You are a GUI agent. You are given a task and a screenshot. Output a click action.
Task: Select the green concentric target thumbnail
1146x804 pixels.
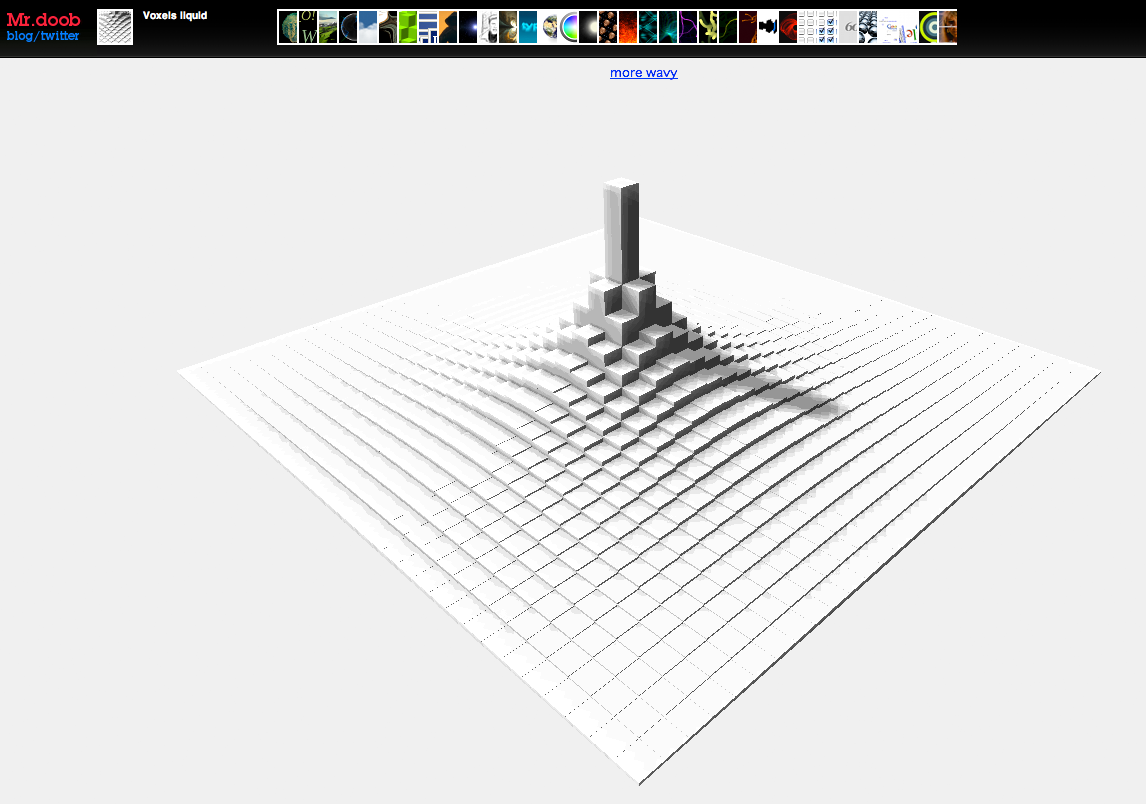point(928,27)
